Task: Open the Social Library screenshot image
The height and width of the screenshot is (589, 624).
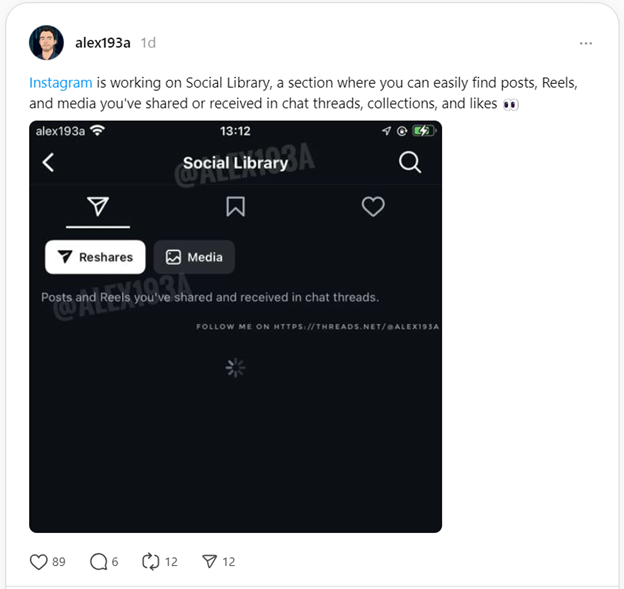Action: [235, 420]
